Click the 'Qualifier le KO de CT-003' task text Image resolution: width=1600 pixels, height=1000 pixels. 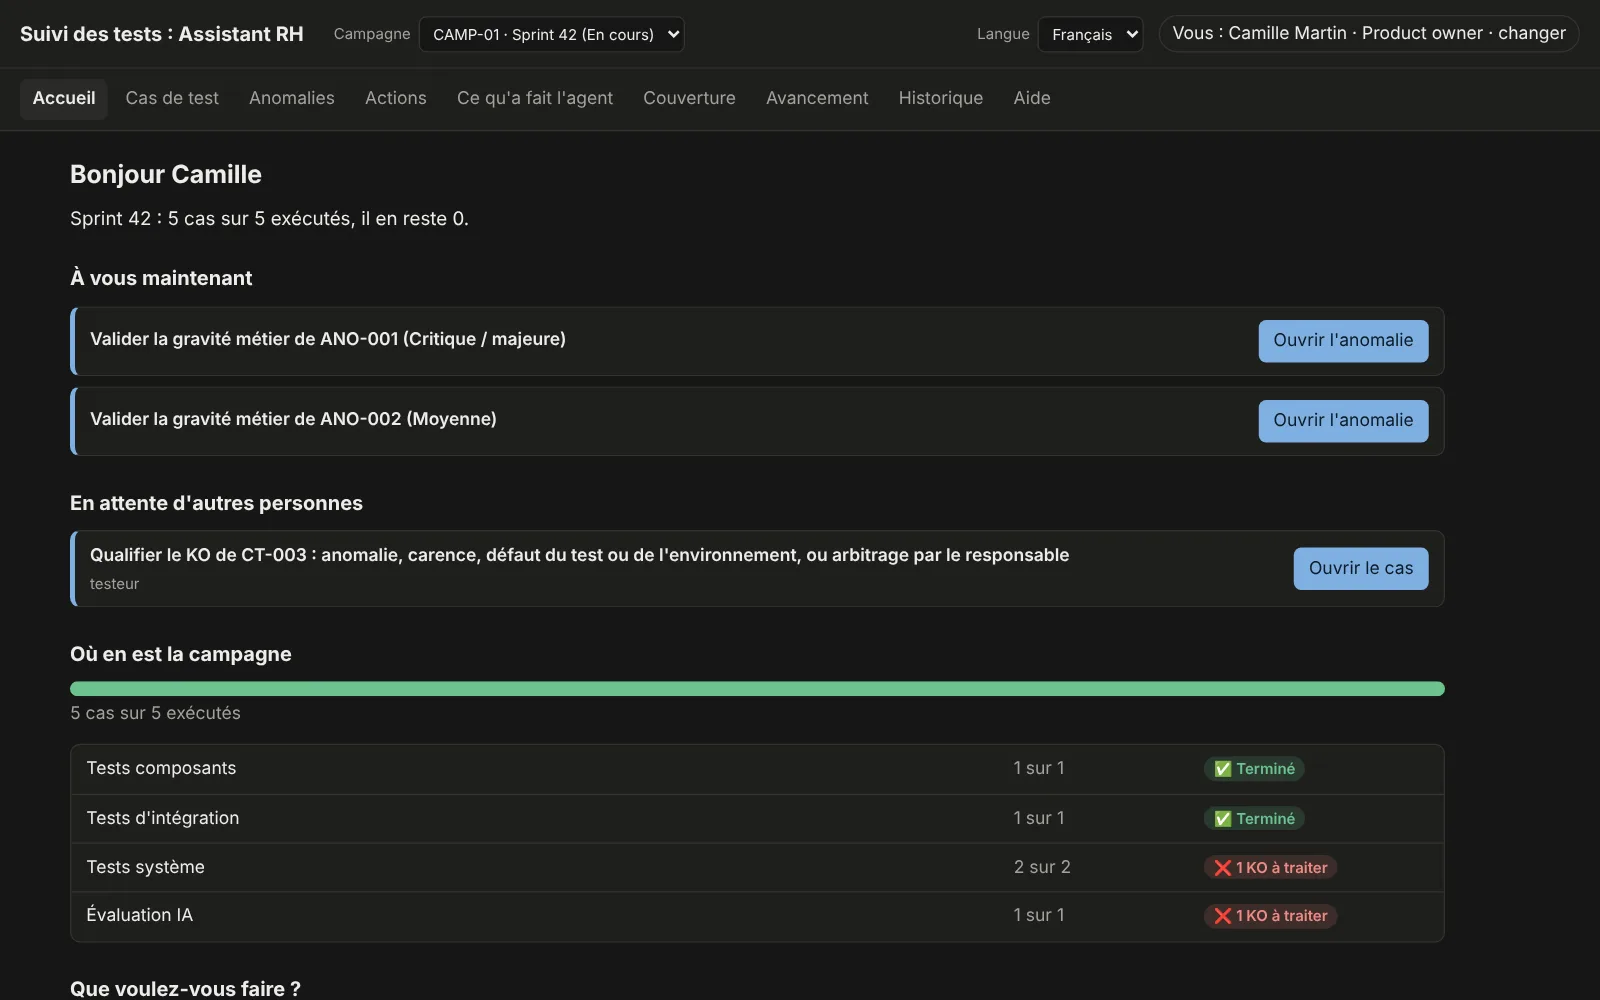pyautogui.click(x=579, y=555)
